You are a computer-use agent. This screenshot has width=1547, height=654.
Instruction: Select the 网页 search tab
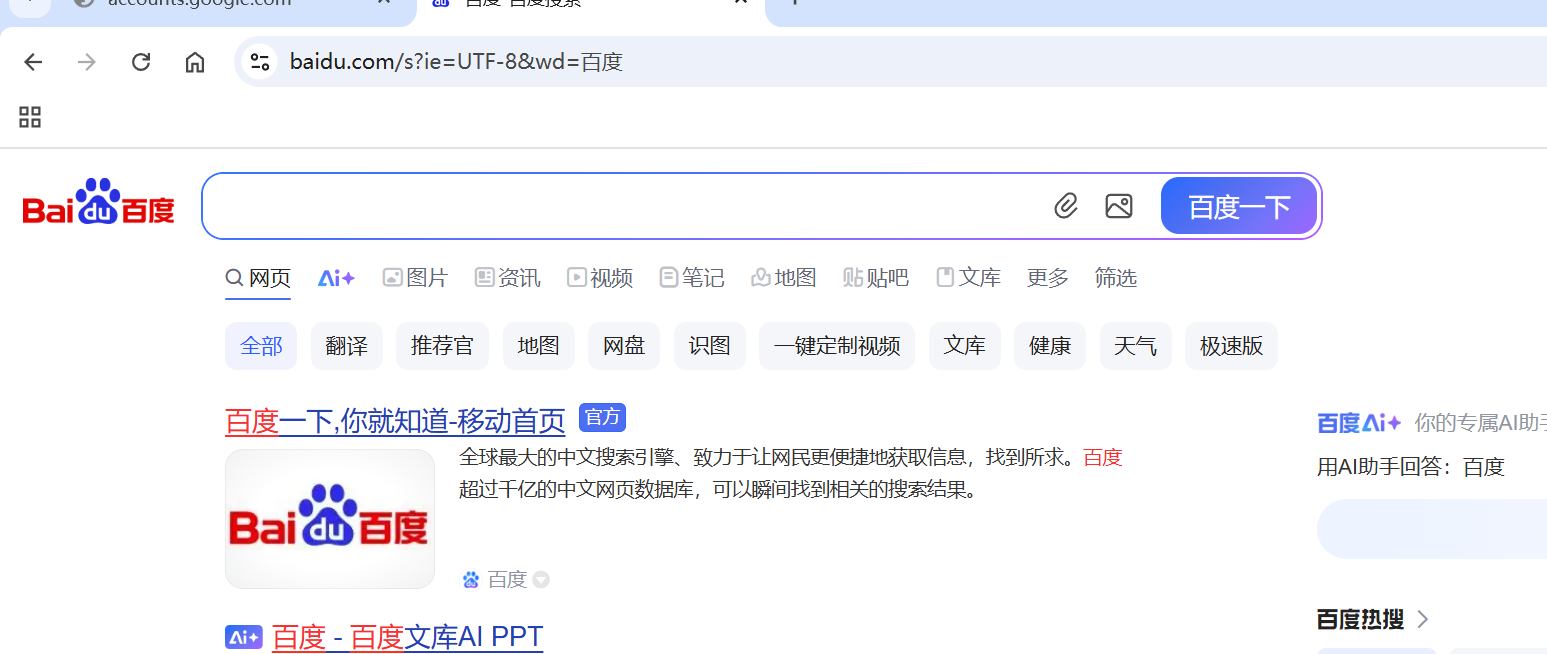point(258,278)
